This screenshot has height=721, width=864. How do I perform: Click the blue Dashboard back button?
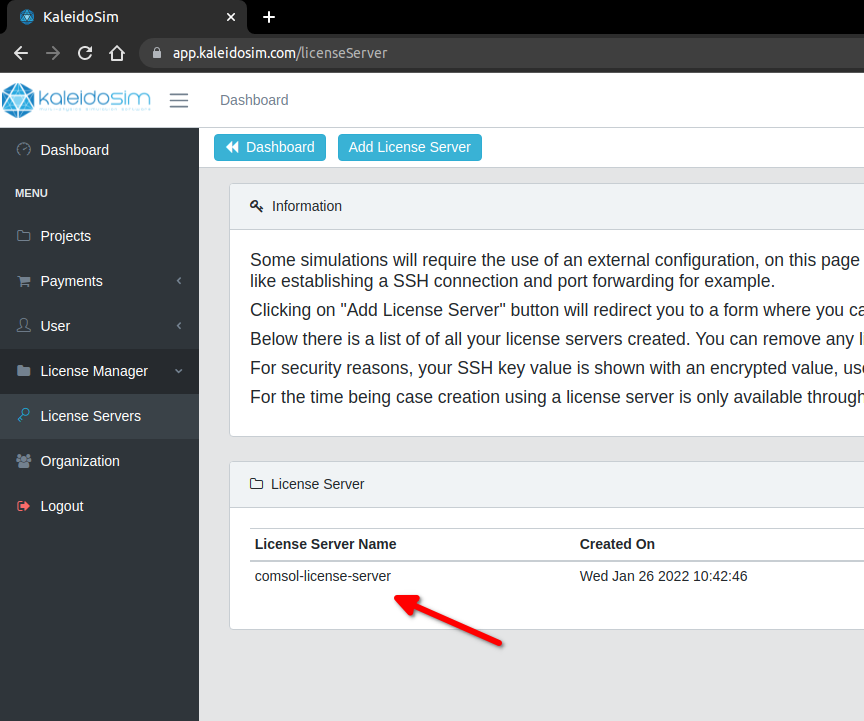270,148
